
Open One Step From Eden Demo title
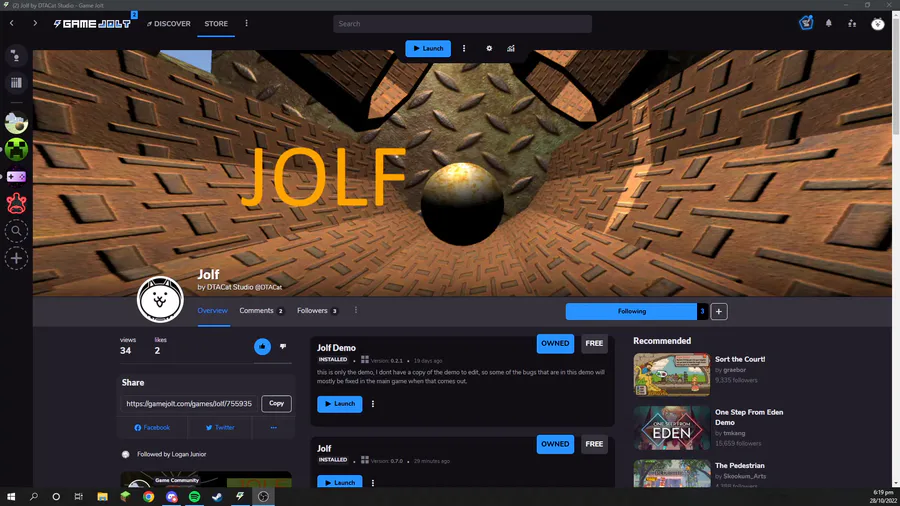(x=749, y=417)
